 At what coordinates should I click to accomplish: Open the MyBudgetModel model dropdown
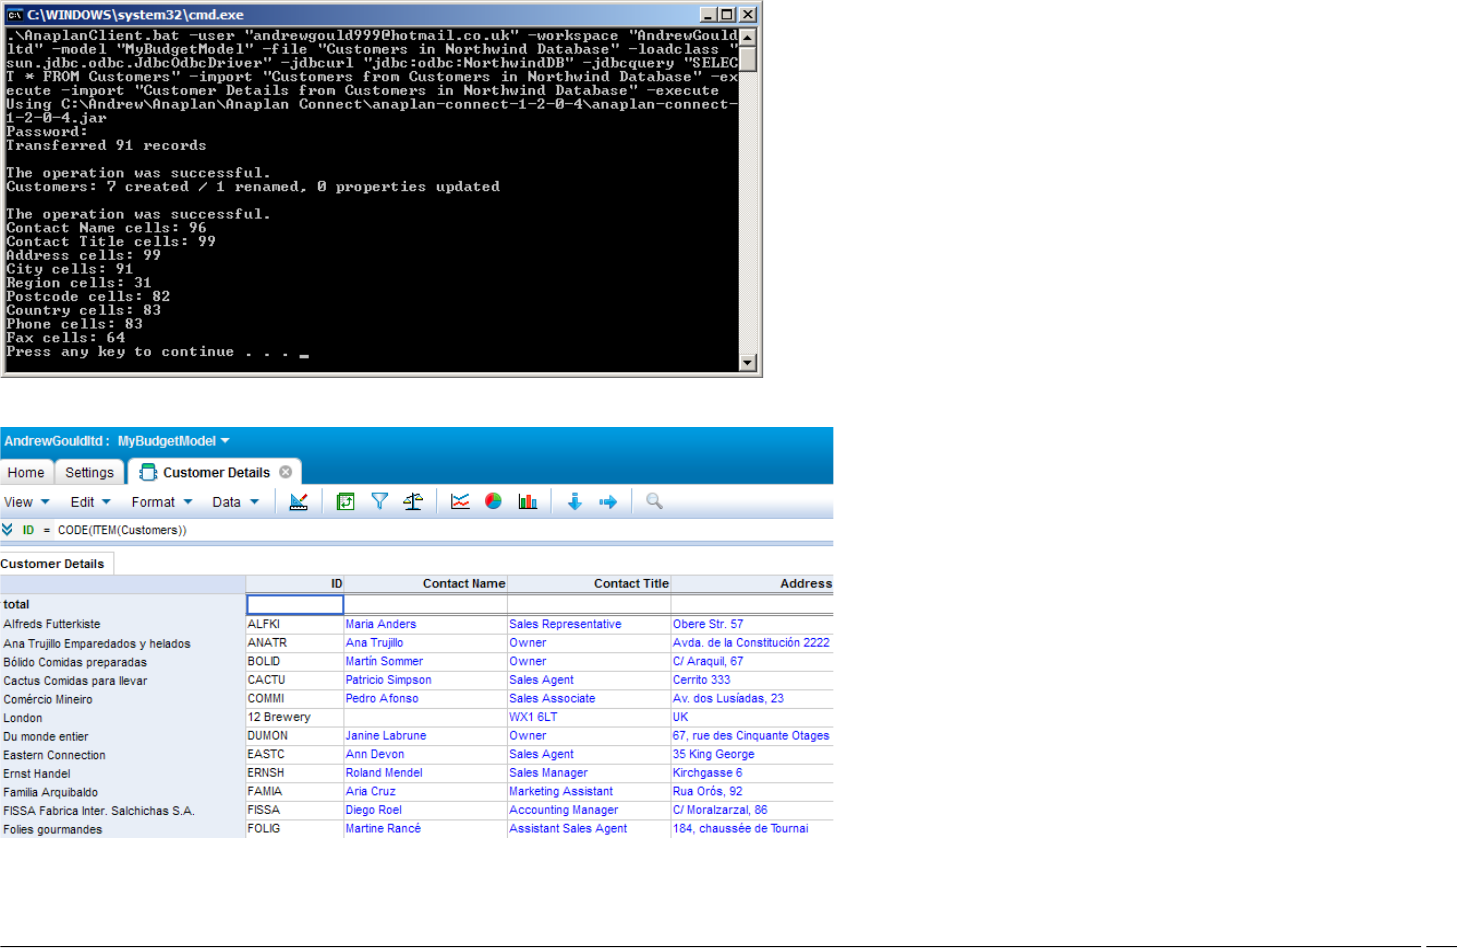[174, 441]
